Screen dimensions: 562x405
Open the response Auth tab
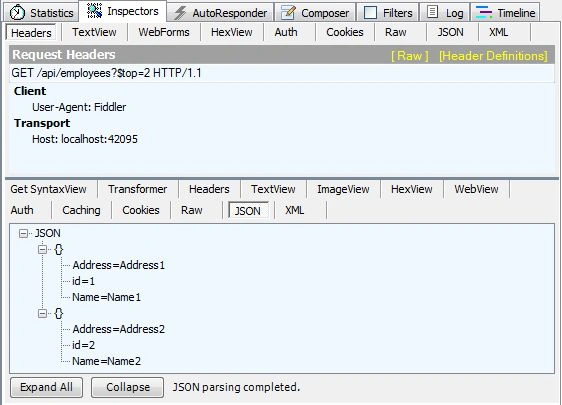22,210
